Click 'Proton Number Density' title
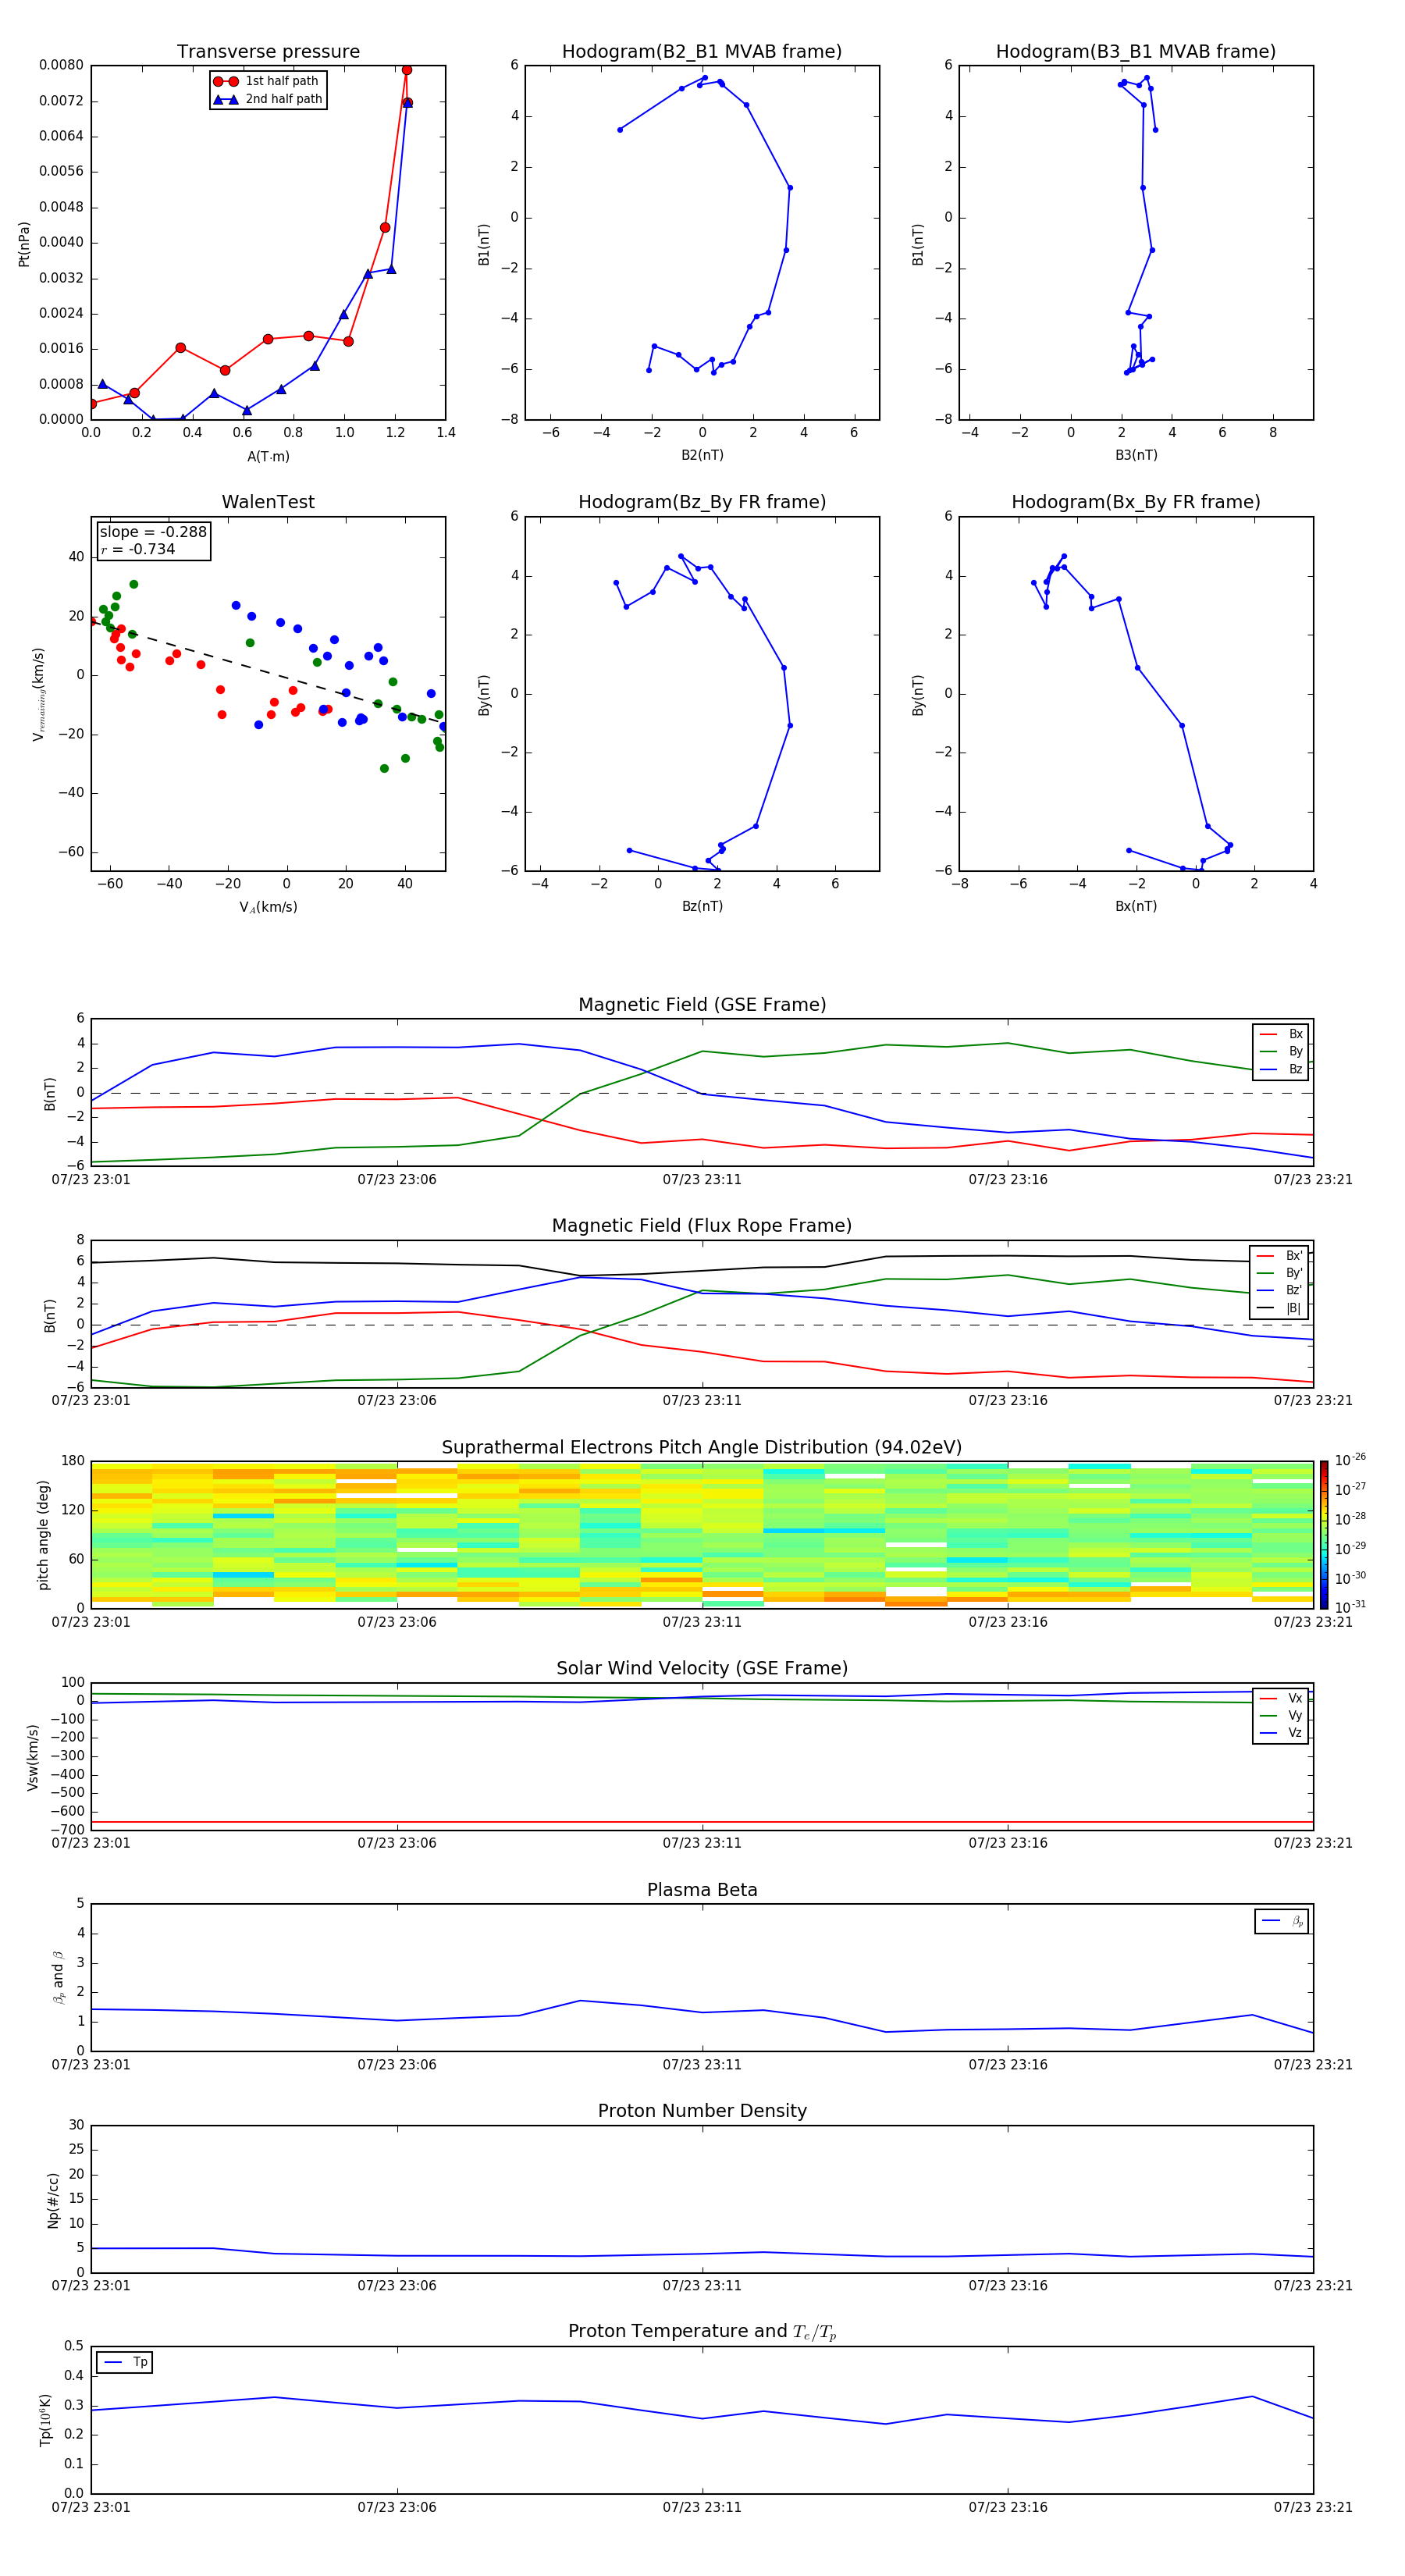Screen dimensions: 1405x2576 702,2111
